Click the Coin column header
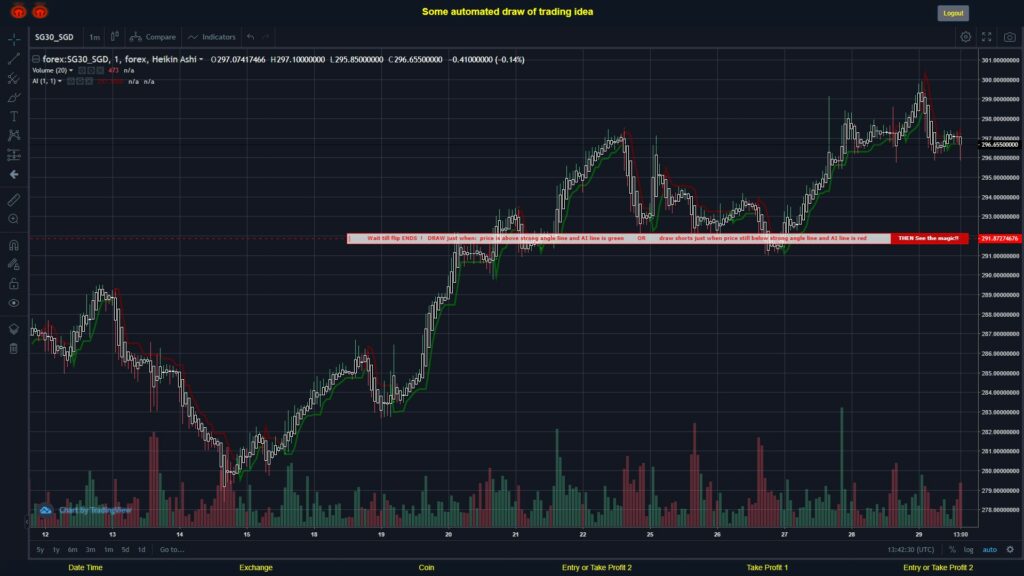This screenshot has height=576, width=1024. click(x=426, y=568)
